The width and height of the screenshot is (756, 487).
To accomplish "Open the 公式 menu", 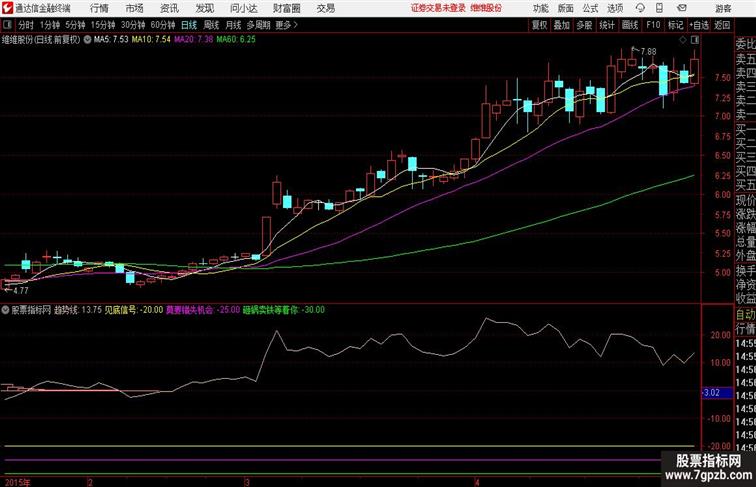I will click(590, 8).
